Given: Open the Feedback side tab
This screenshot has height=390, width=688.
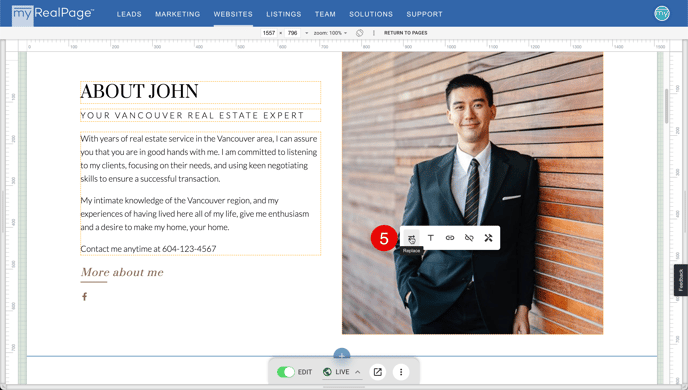Looking at the screenshot, I should click(x=681, y=280).
